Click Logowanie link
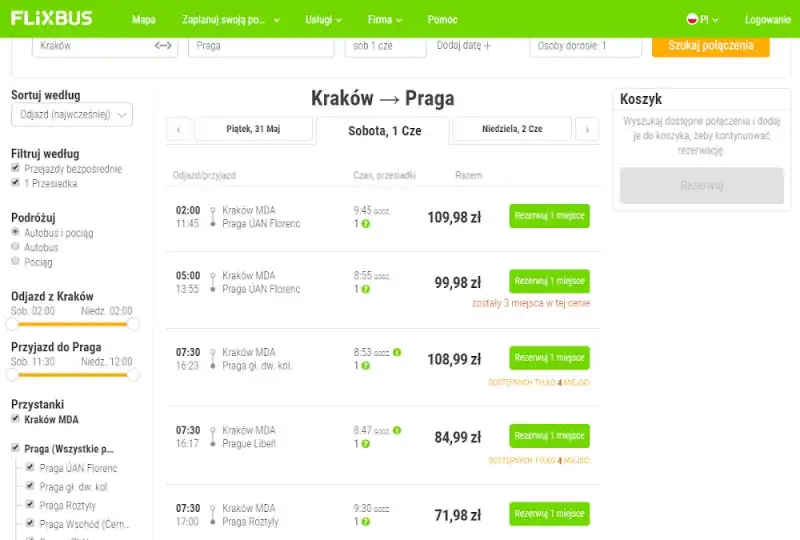Viewport: 800px width, 540px height. coord(767,20)
